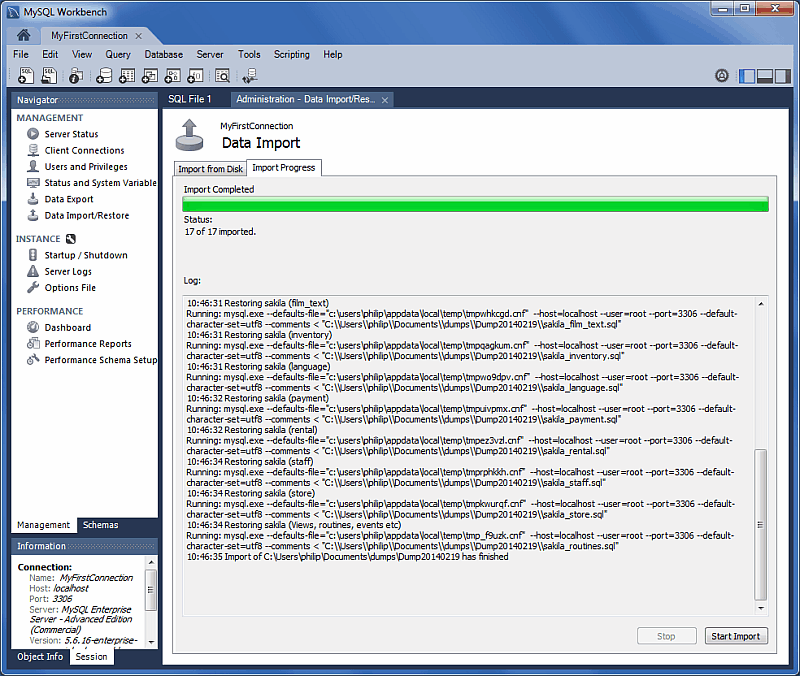This screenshot has height=676, width=800.
Task: Open the Scripting menu
Action: pos(291,54)
